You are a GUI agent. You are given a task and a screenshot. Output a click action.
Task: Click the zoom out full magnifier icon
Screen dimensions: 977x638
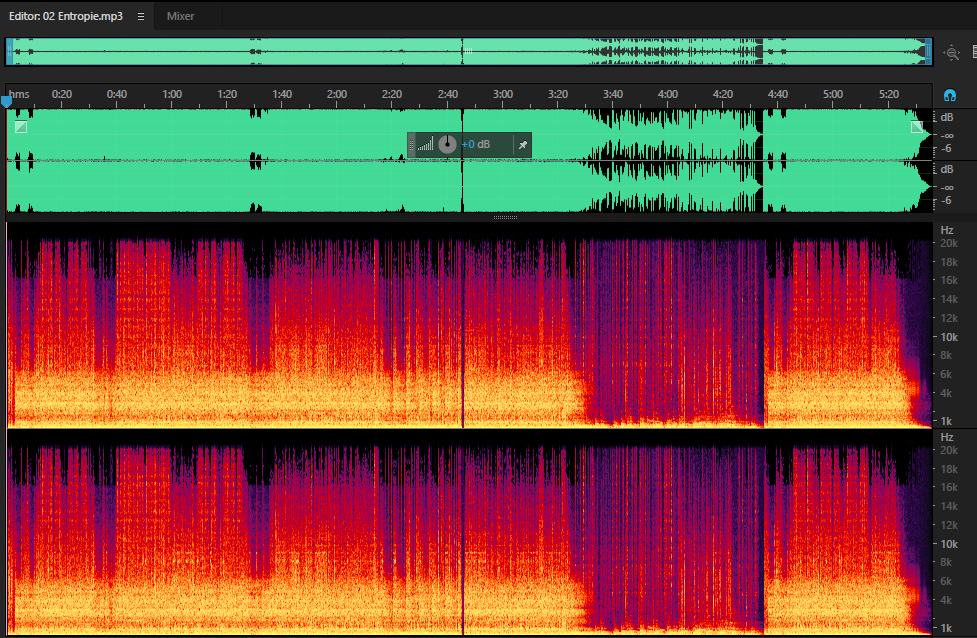951,53
